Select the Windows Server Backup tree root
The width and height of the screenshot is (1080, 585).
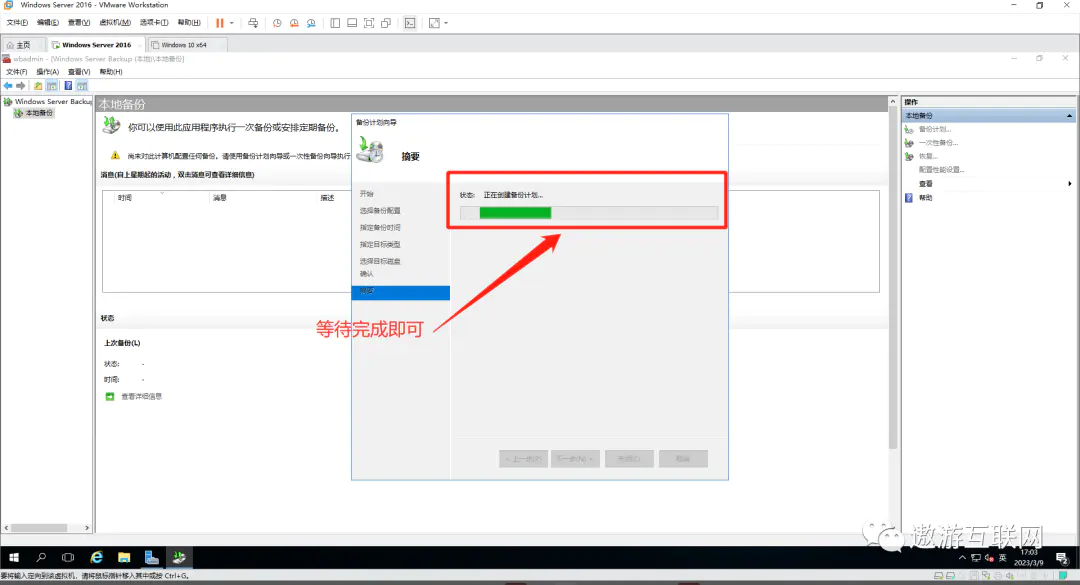pos(53,101)
